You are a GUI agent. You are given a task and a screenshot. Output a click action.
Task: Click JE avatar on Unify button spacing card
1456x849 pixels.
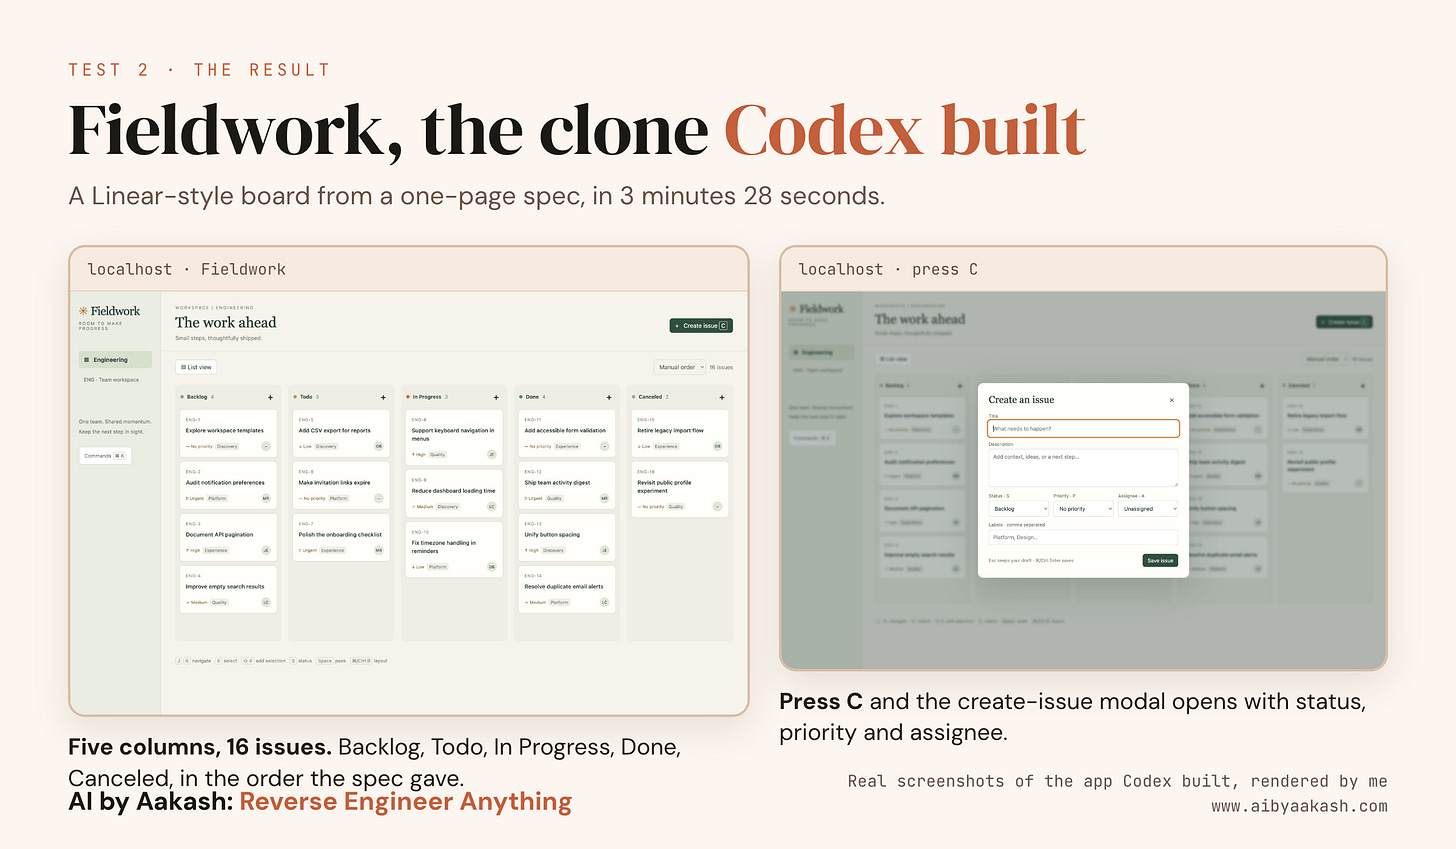[x=605, y=550]
